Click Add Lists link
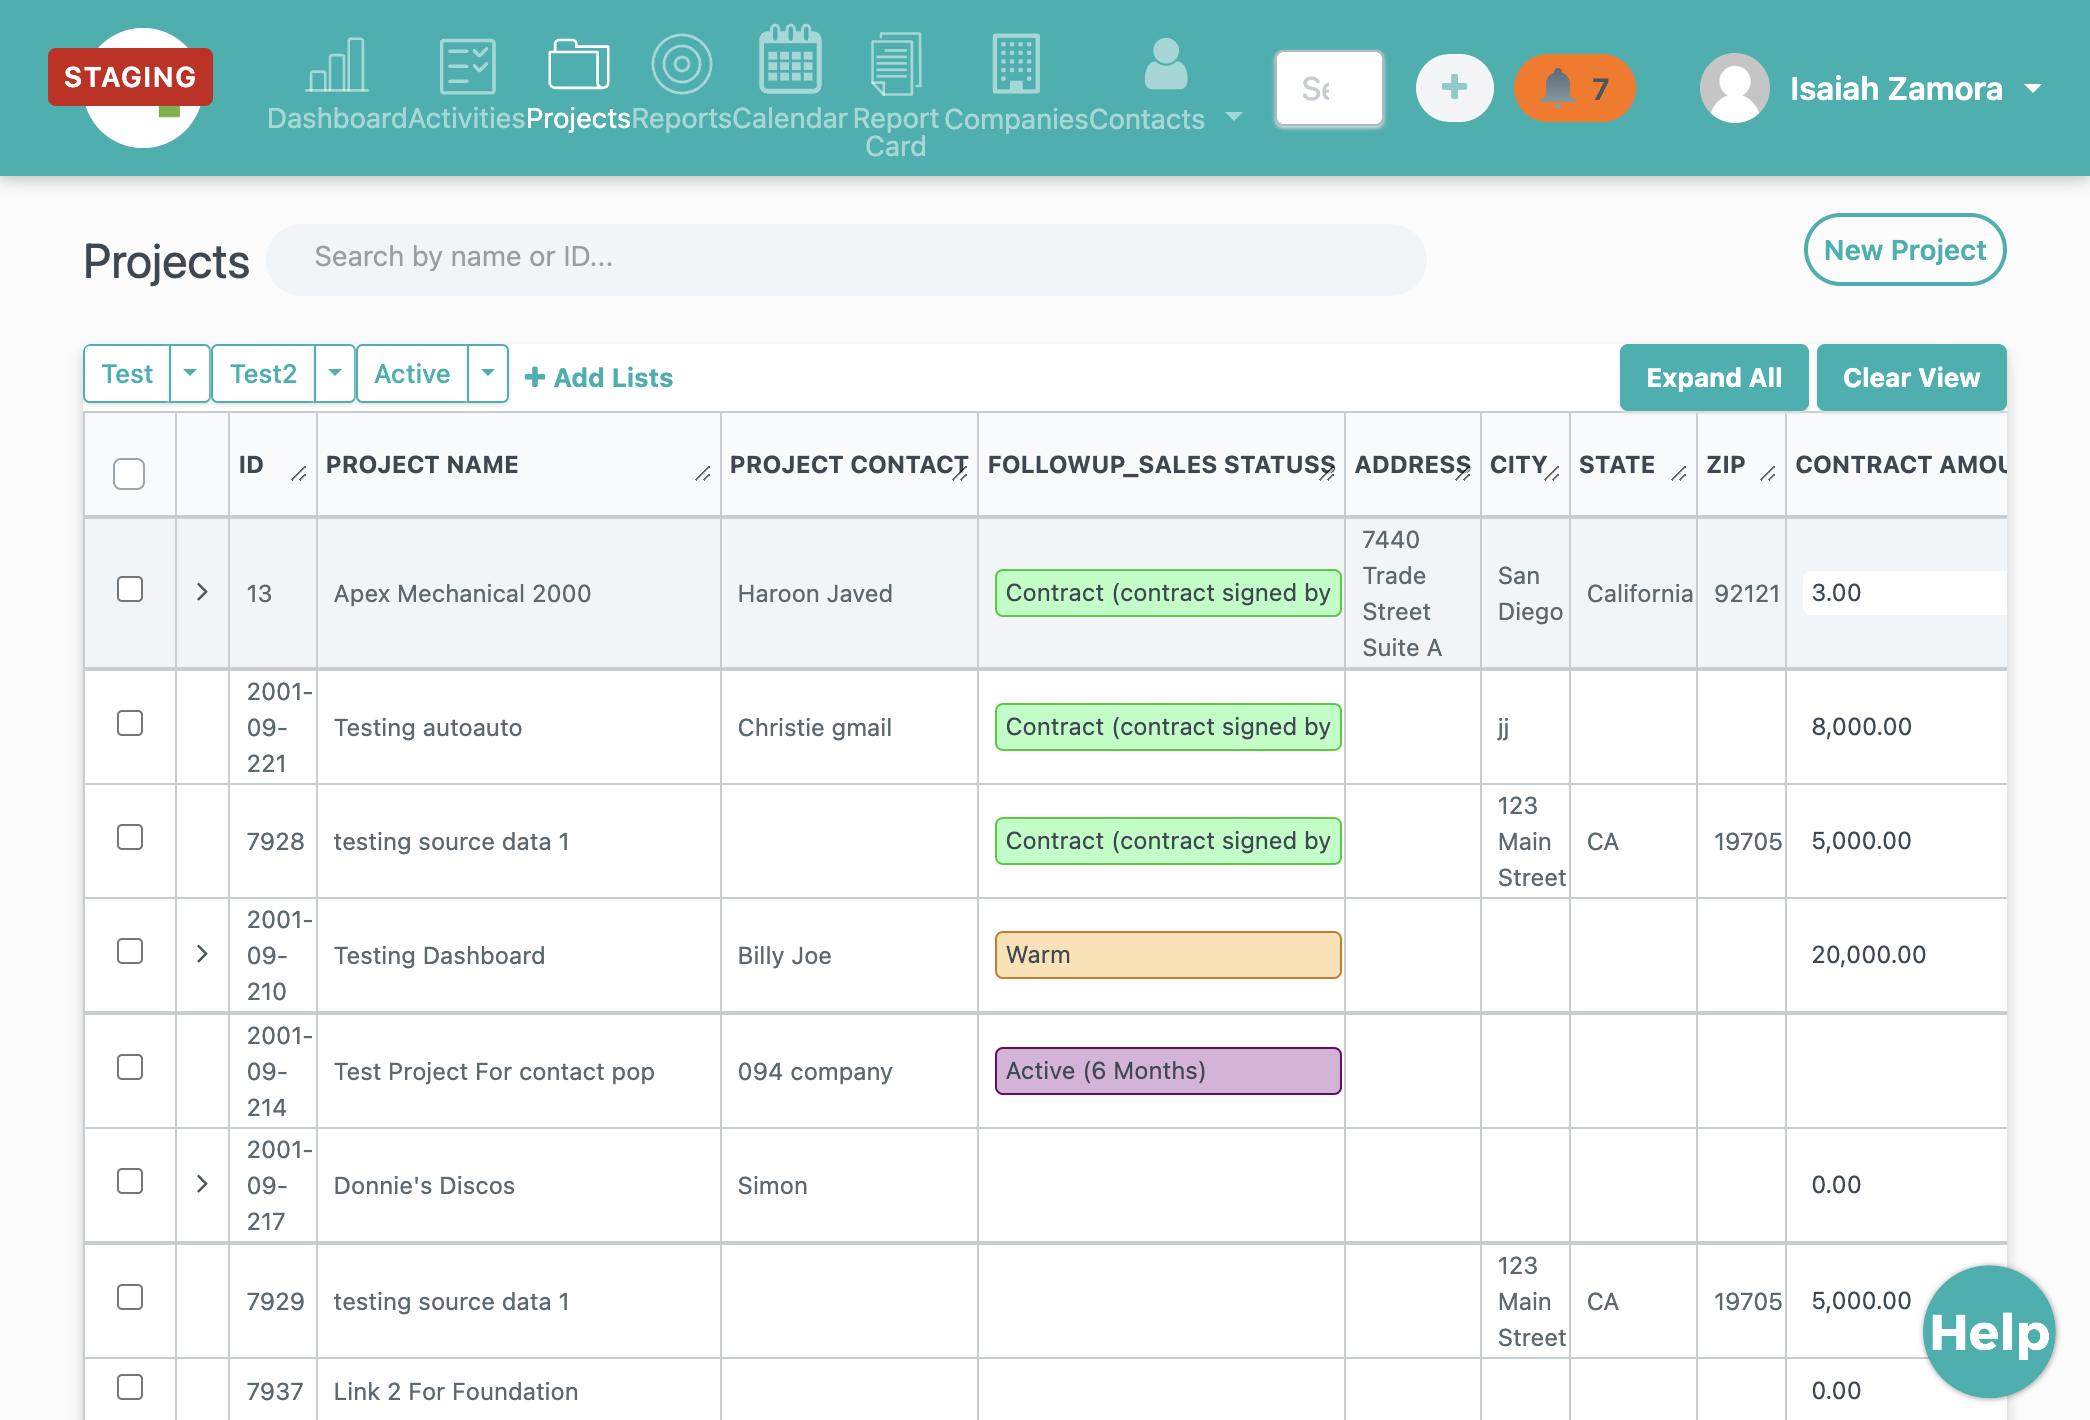This screenshot has width=2090, height=1420. 599,377
